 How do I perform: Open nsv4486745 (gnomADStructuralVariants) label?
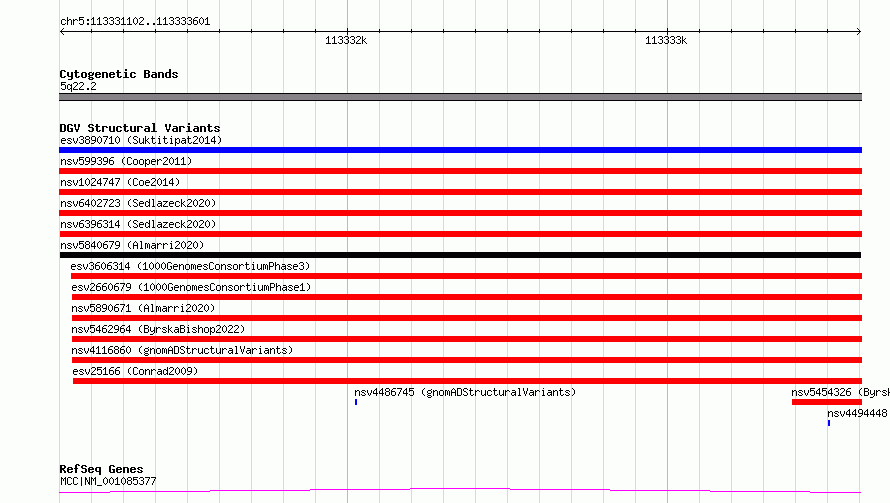465,392
